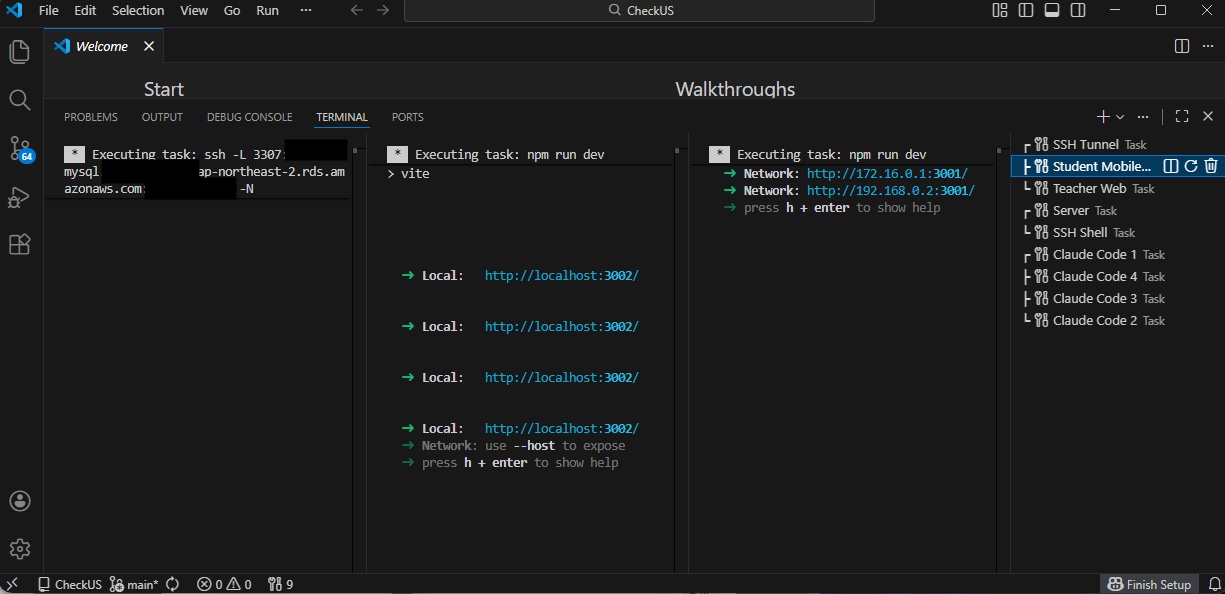This screenshot has width=1225, height=594.
Task: Open the Go menu
Action: point(231,11)
